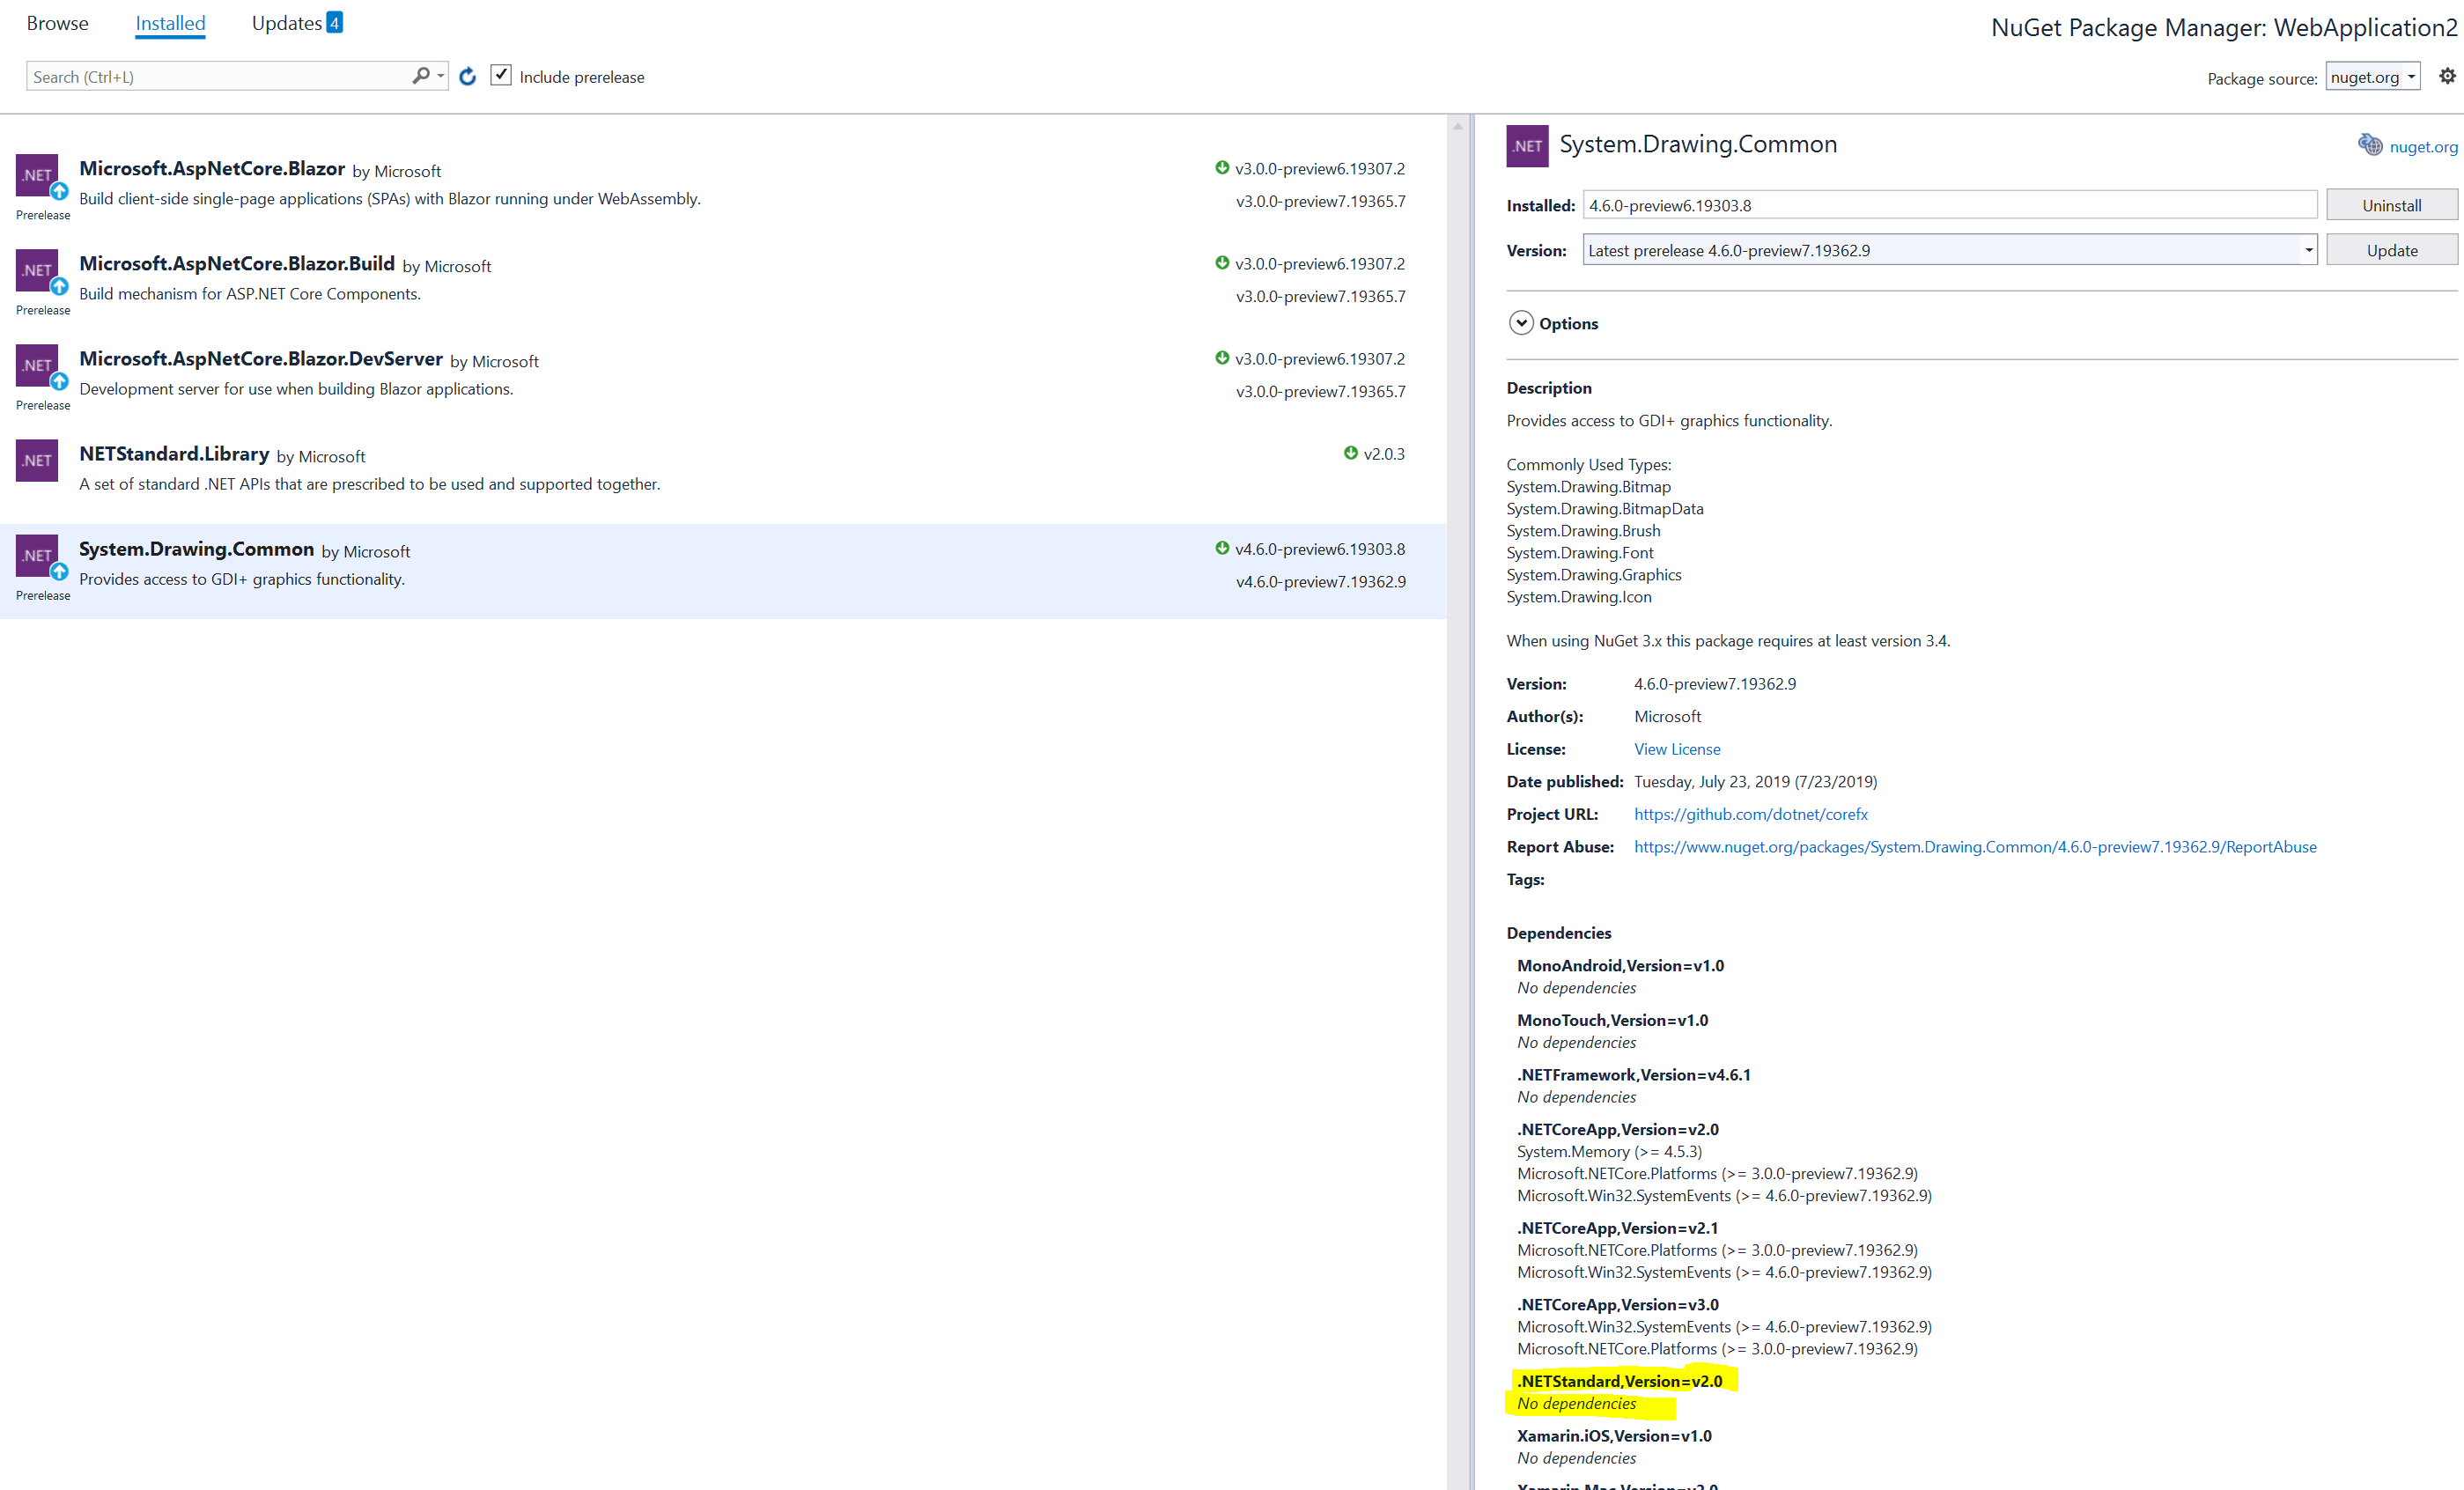Click the Uninstall button

pos(2391,205)
